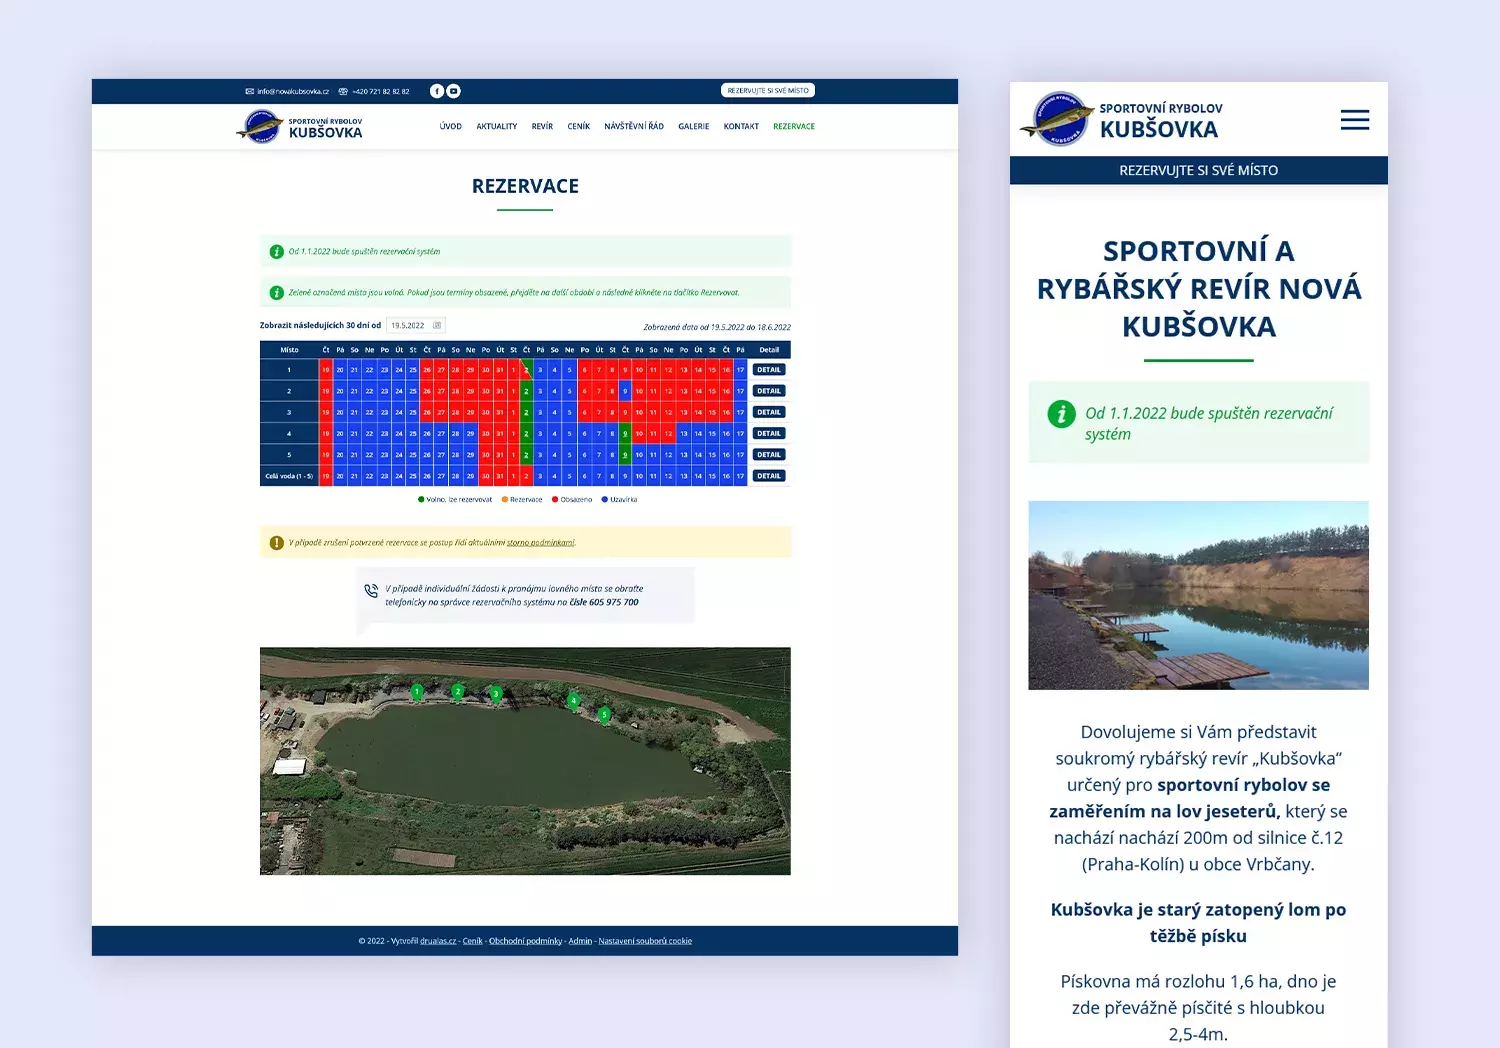Open Návštěvní řád in navigation
This screenshot has width=1500, height=1048.
pyautogui.click(x=634, y=127)
